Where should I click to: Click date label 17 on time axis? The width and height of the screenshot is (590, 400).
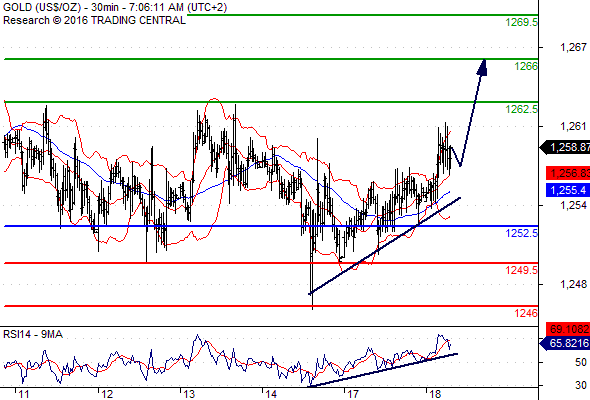coord(353,394)
